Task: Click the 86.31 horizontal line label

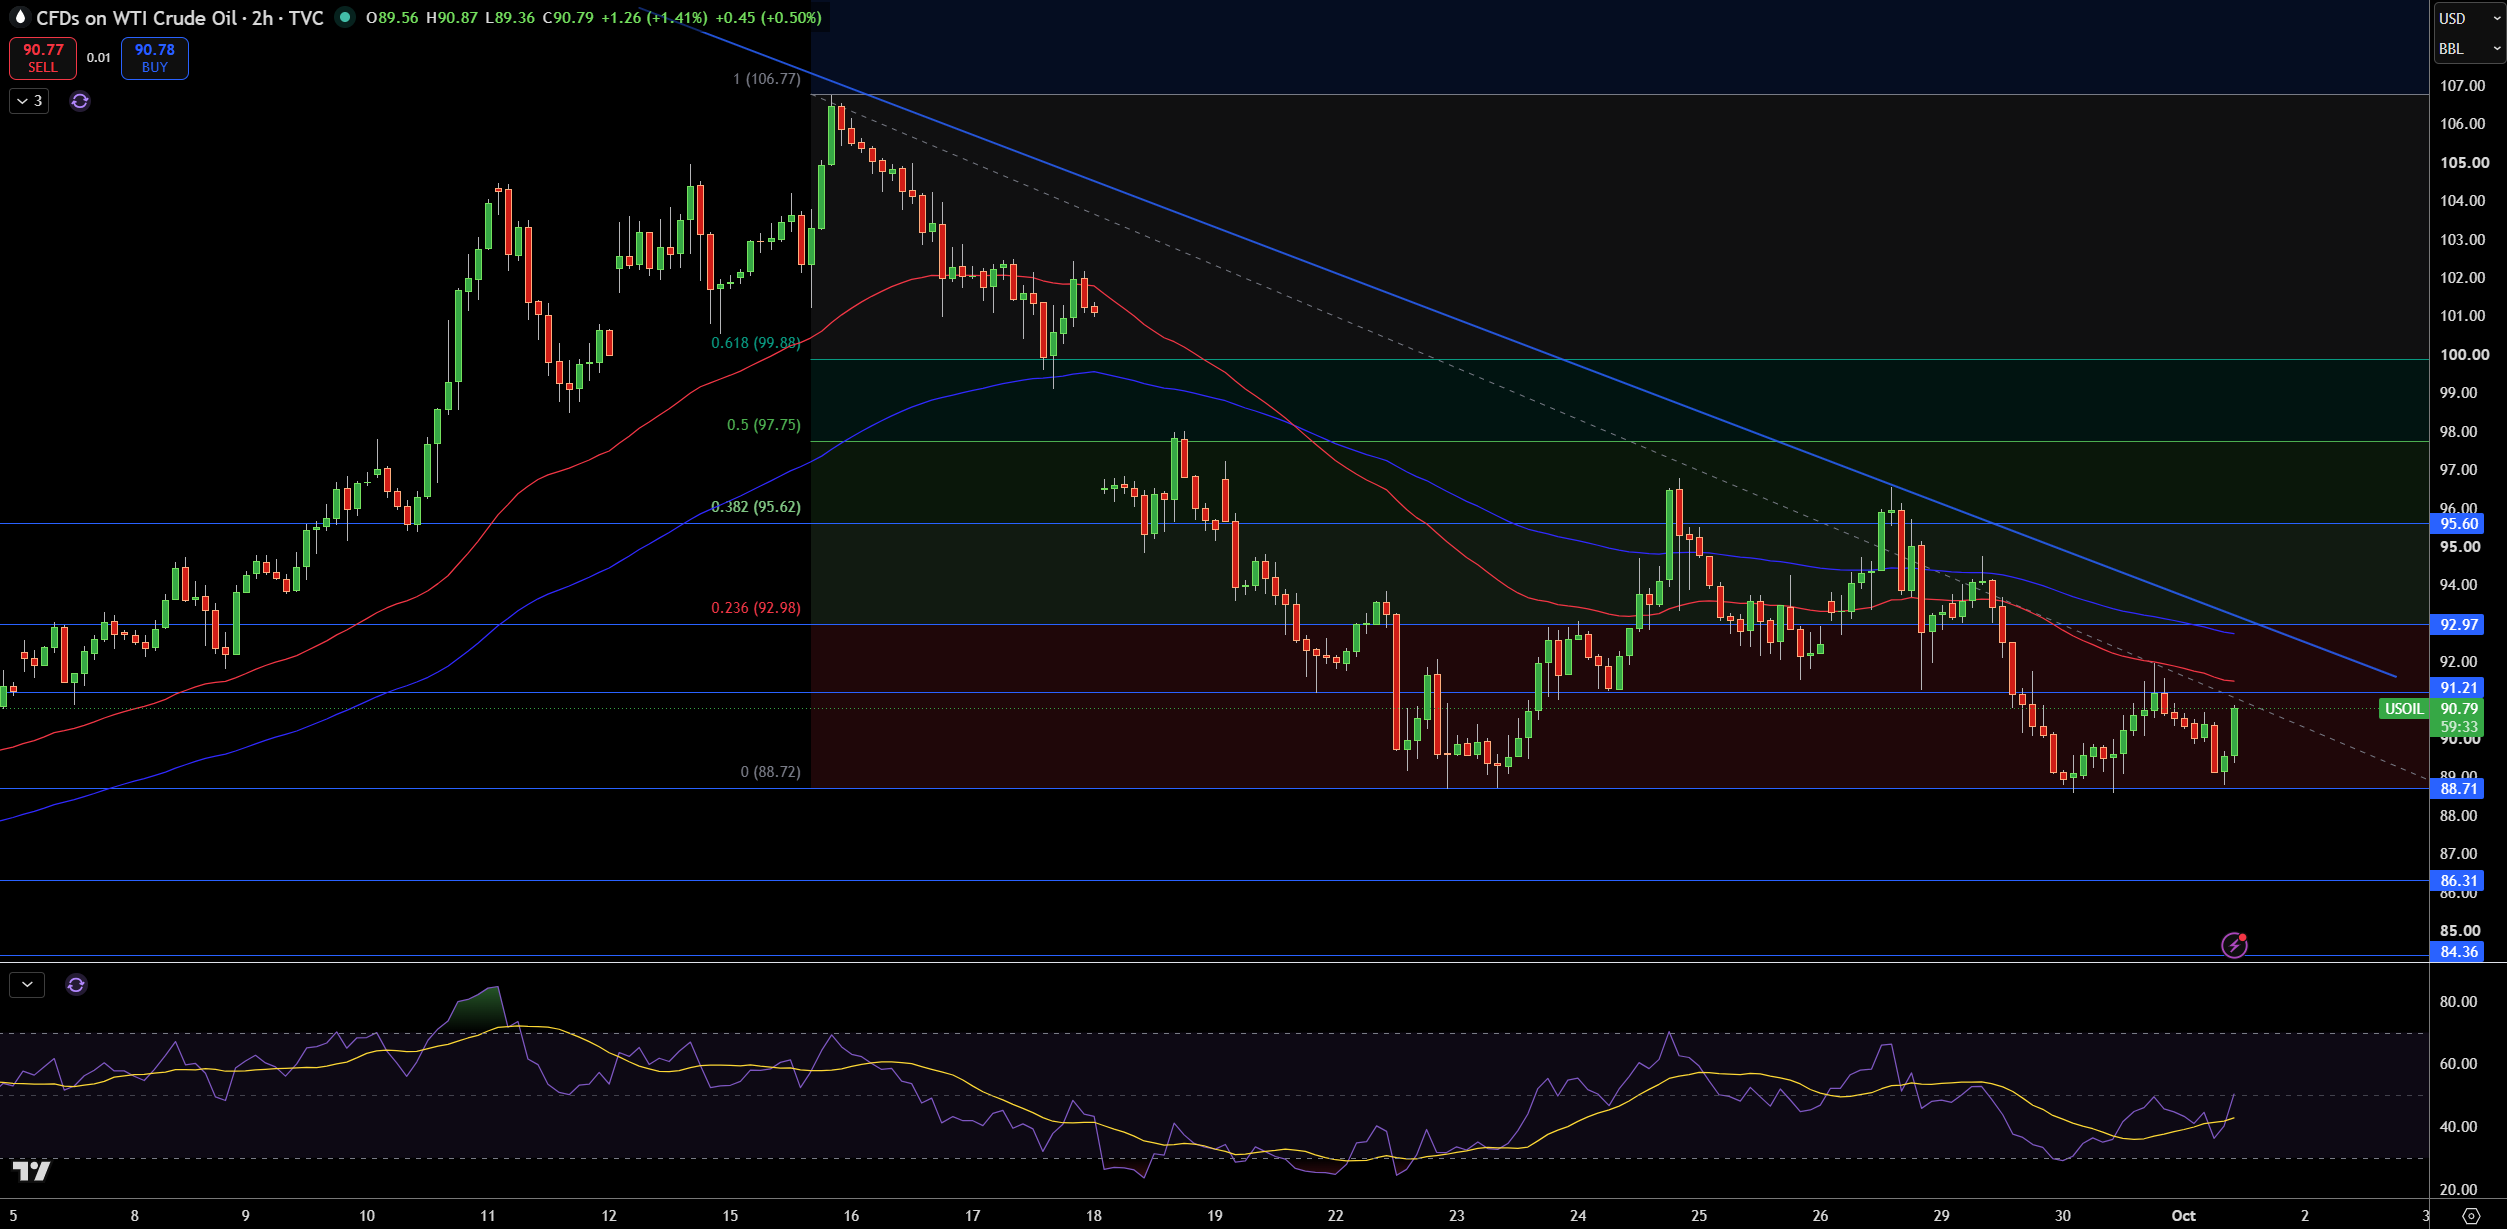Action: tap(2457, 881)
